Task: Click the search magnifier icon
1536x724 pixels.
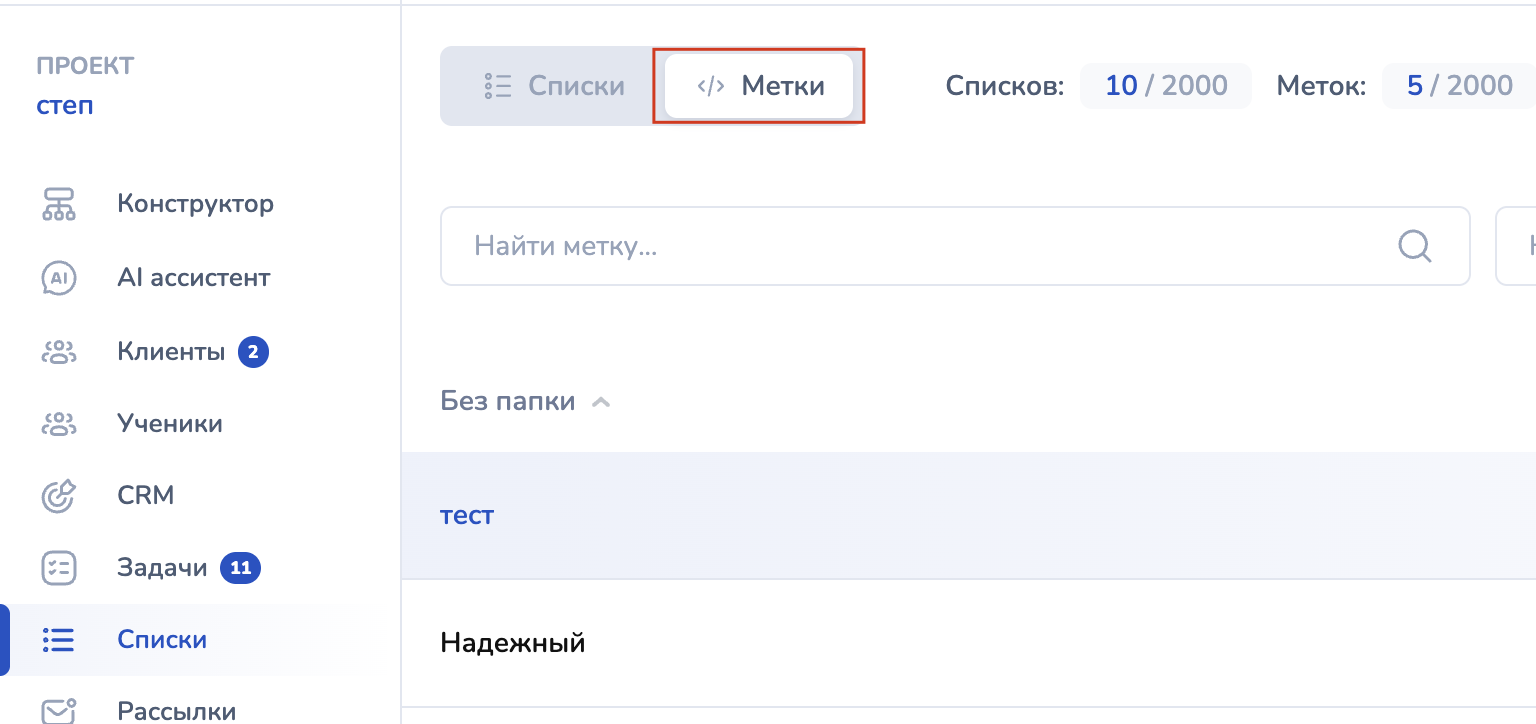Action: 1414,245
